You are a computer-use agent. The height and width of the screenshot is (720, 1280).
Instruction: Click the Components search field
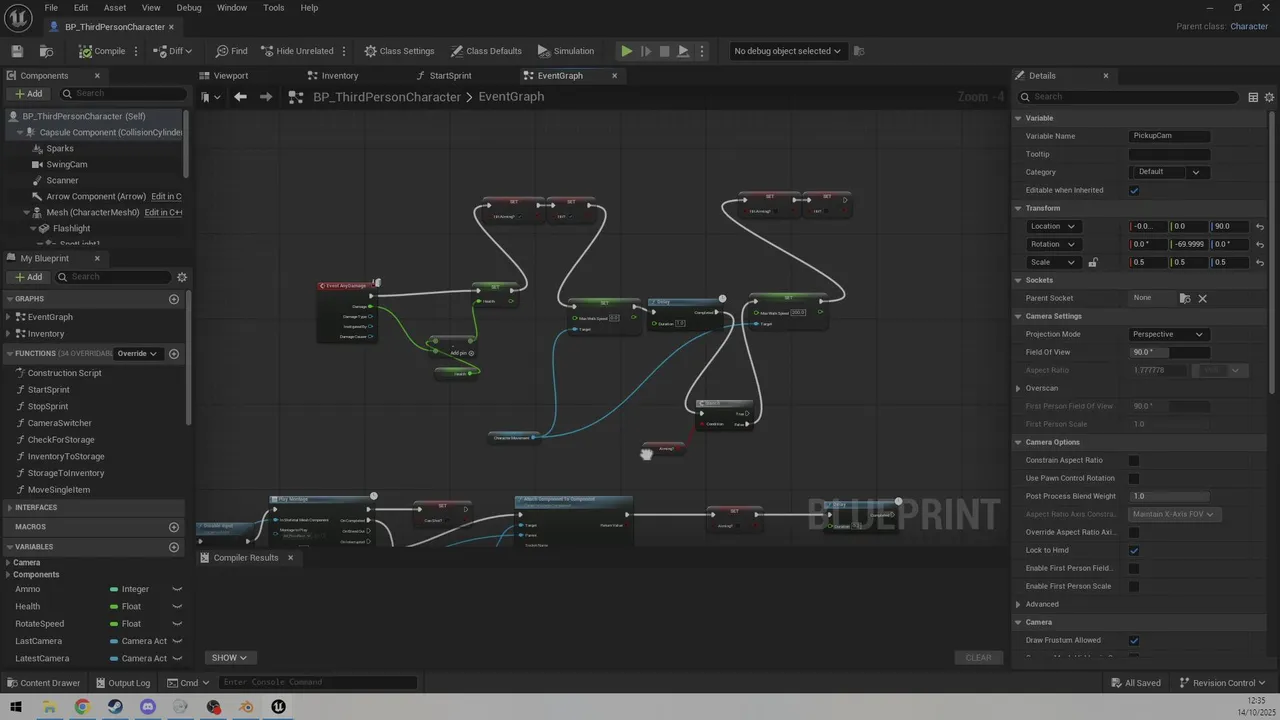click(x=122, y=94)
